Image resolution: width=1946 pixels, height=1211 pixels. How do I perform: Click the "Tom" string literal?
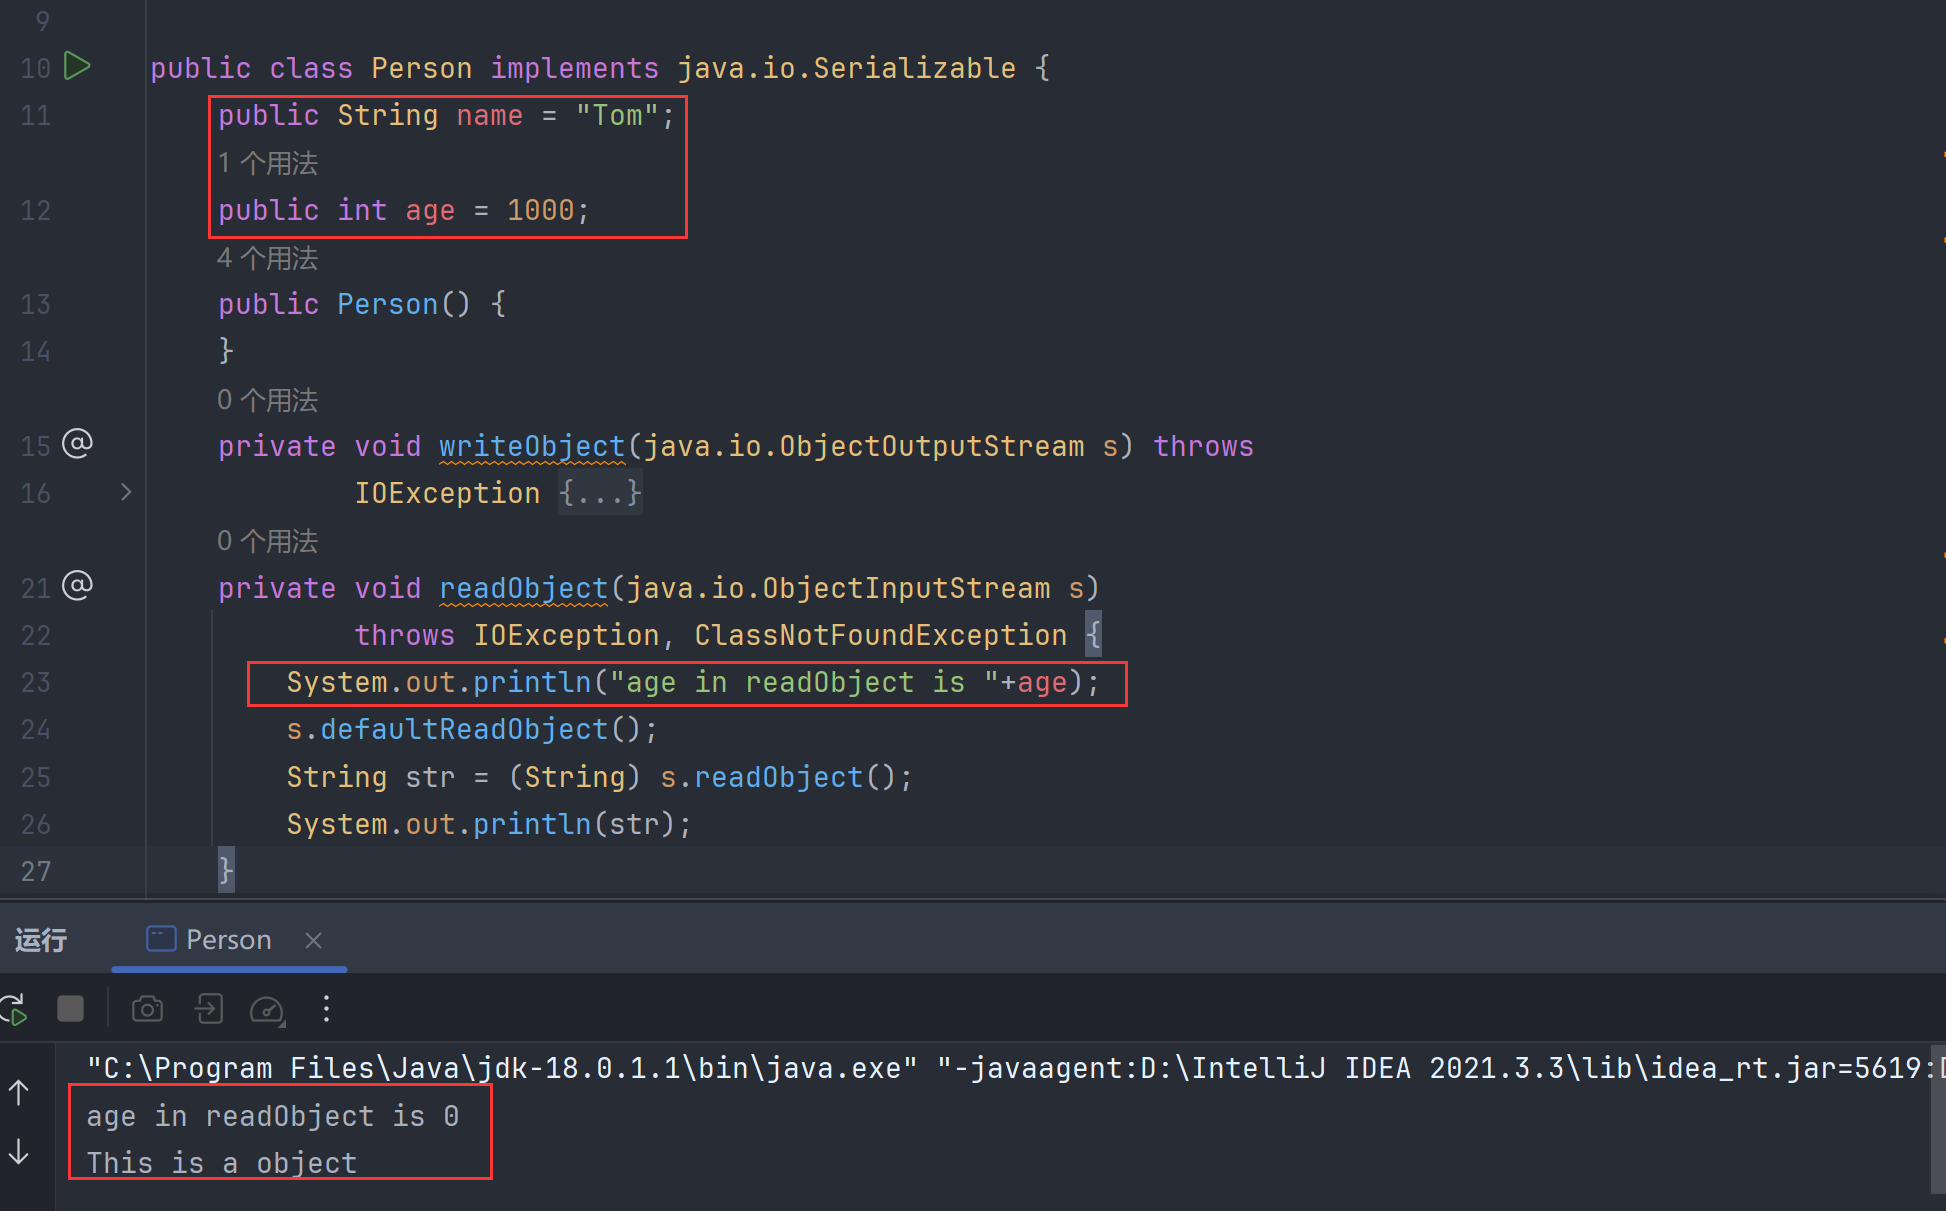(618, 115)
